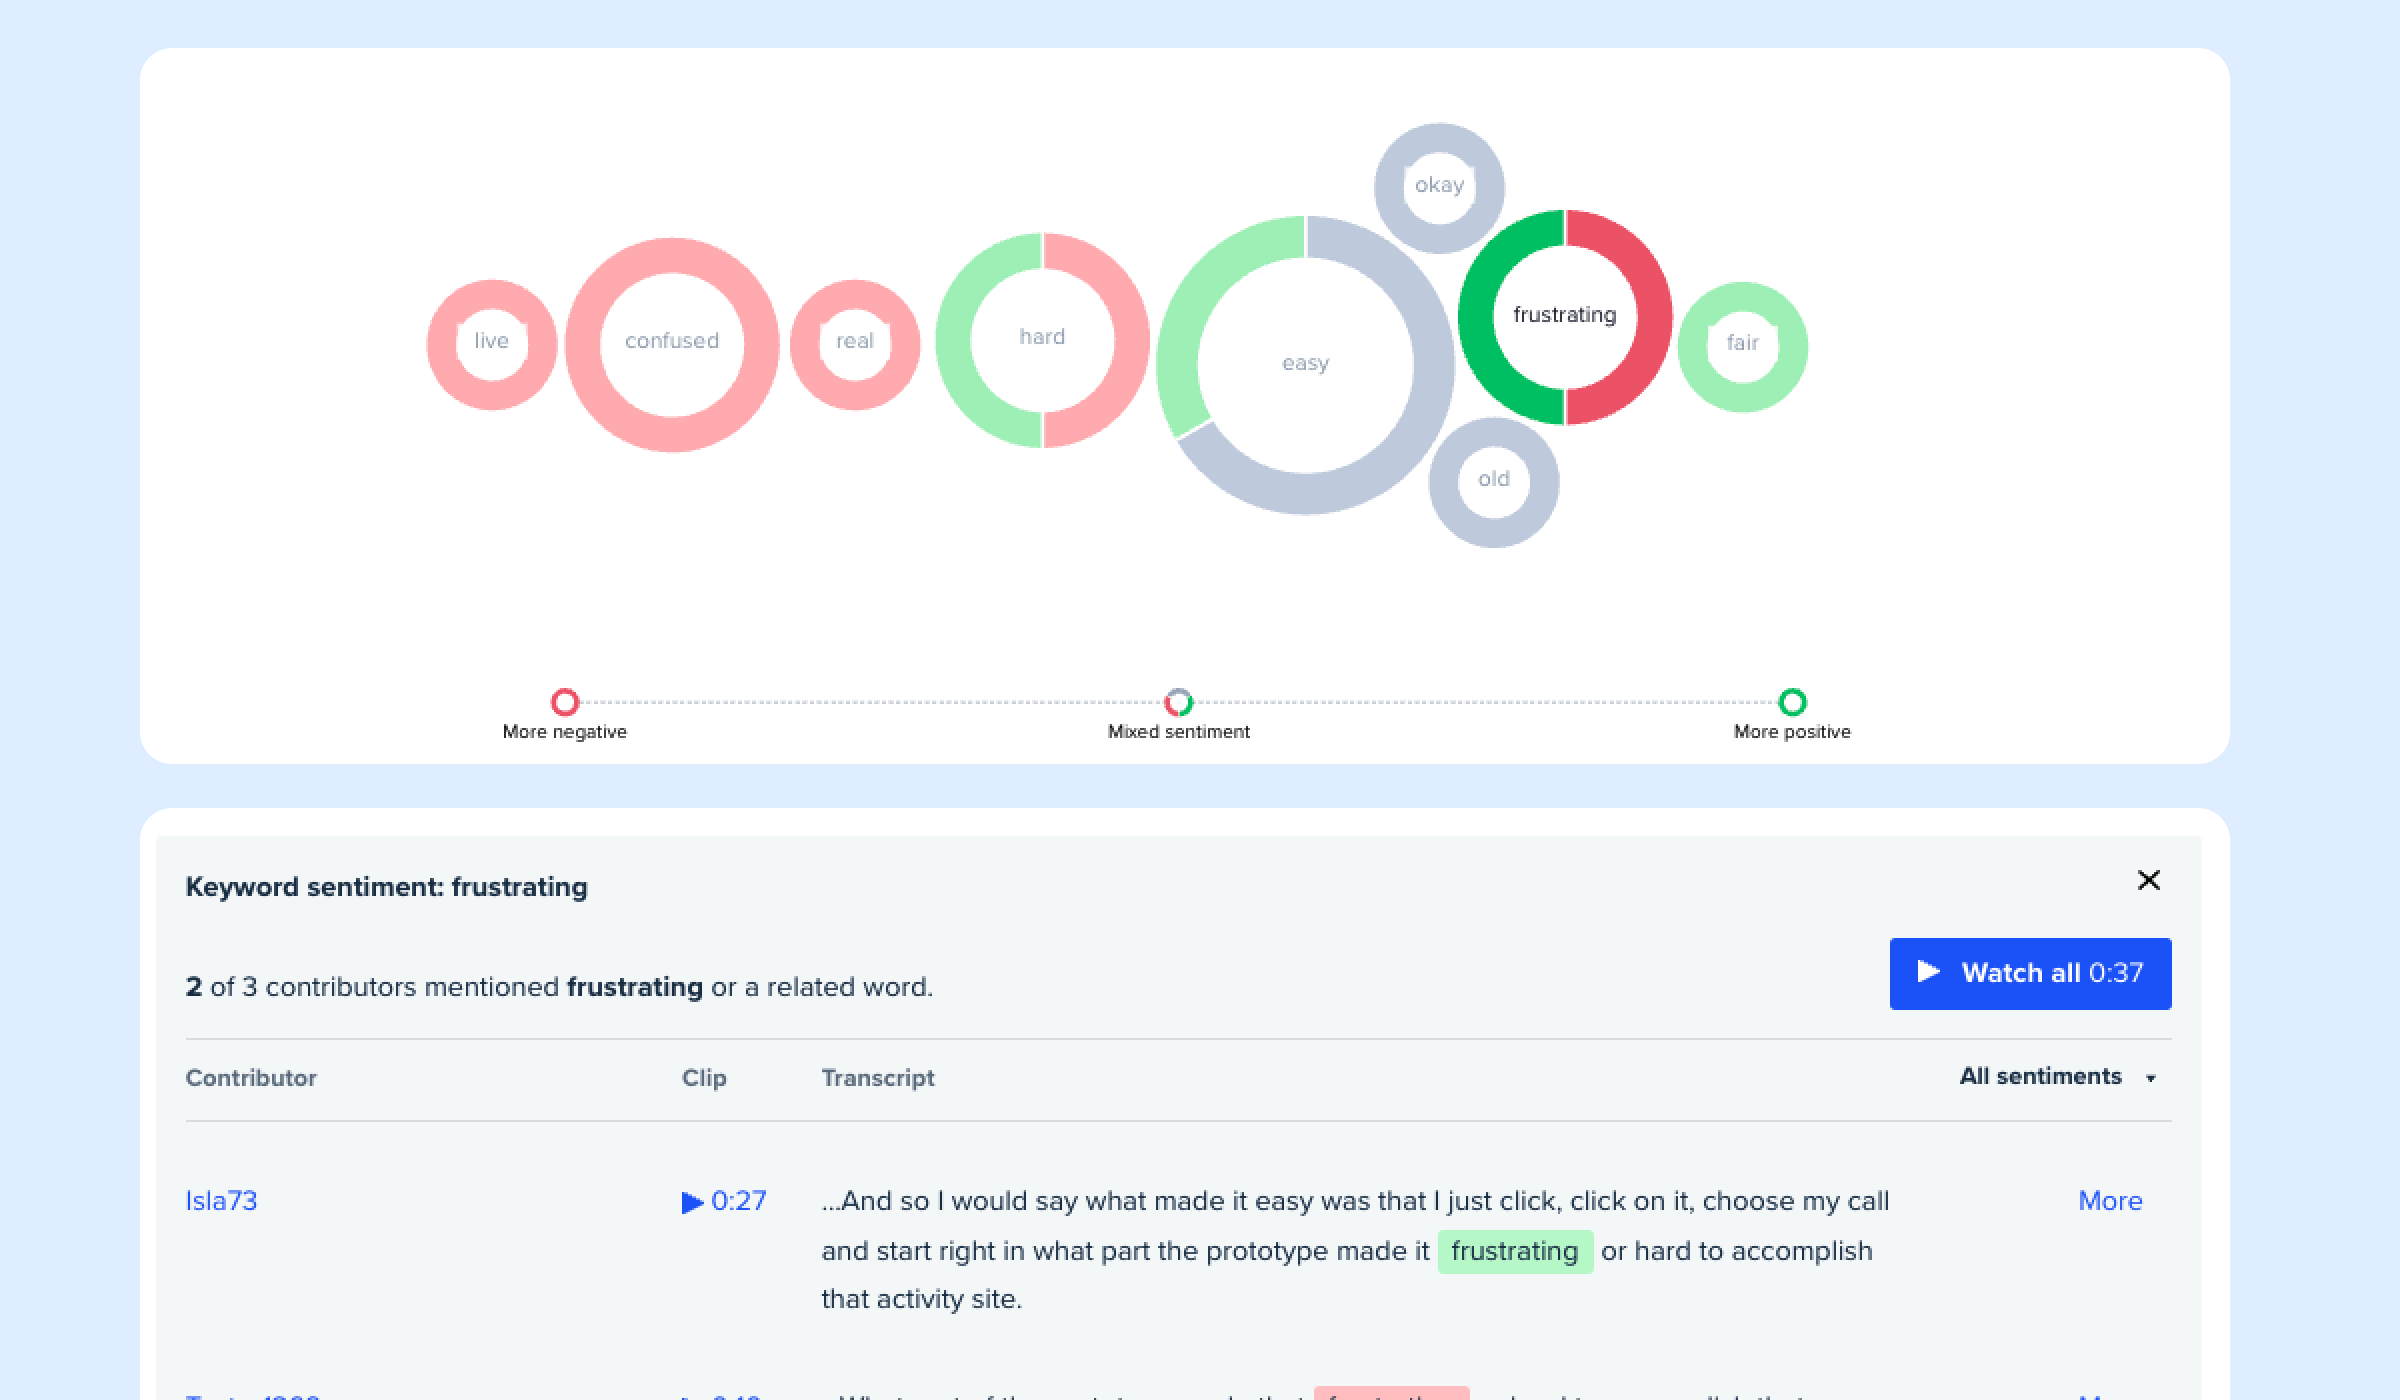Select the 'frustrating' sentiment donut
Viewport: 2400px width, 1400px height.
click(1564, 315)
